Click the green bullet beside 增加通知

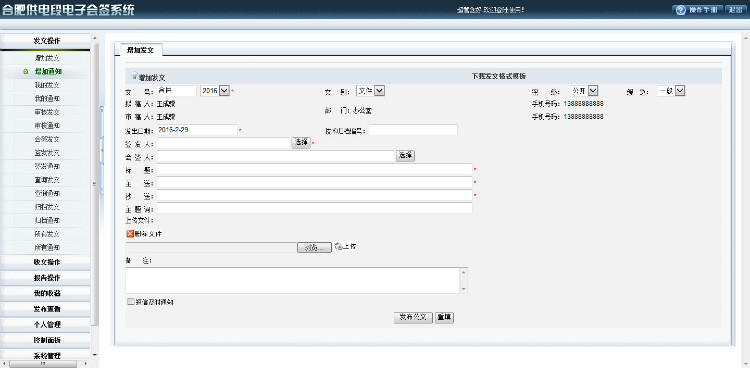tap(26, 72)
